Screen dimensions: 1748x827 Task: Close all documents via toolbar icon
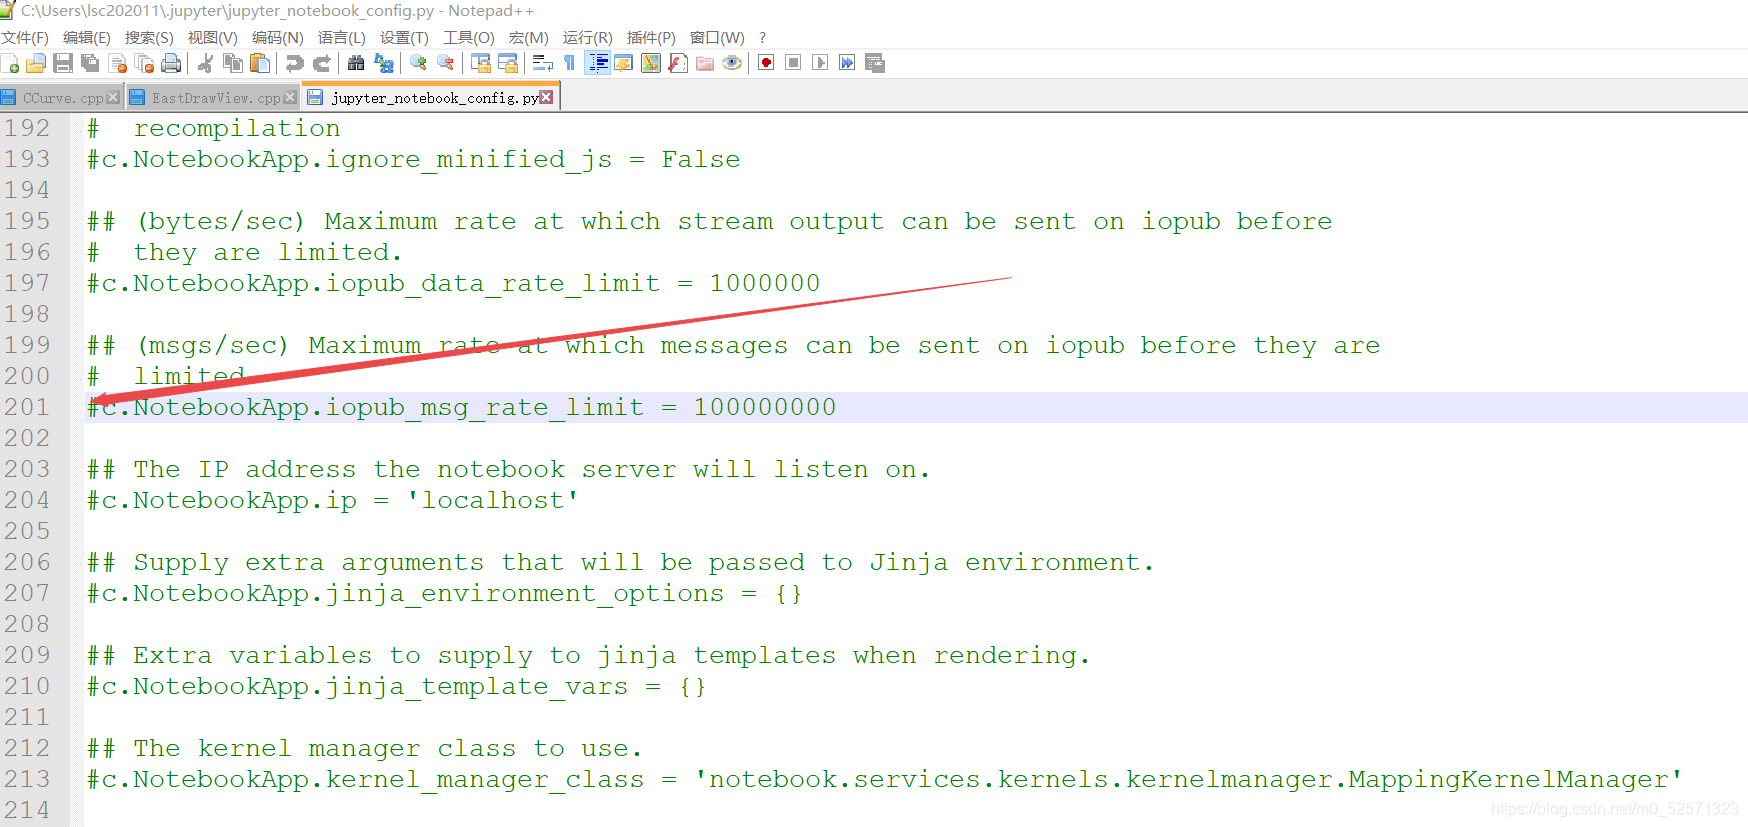coord(144,63)
